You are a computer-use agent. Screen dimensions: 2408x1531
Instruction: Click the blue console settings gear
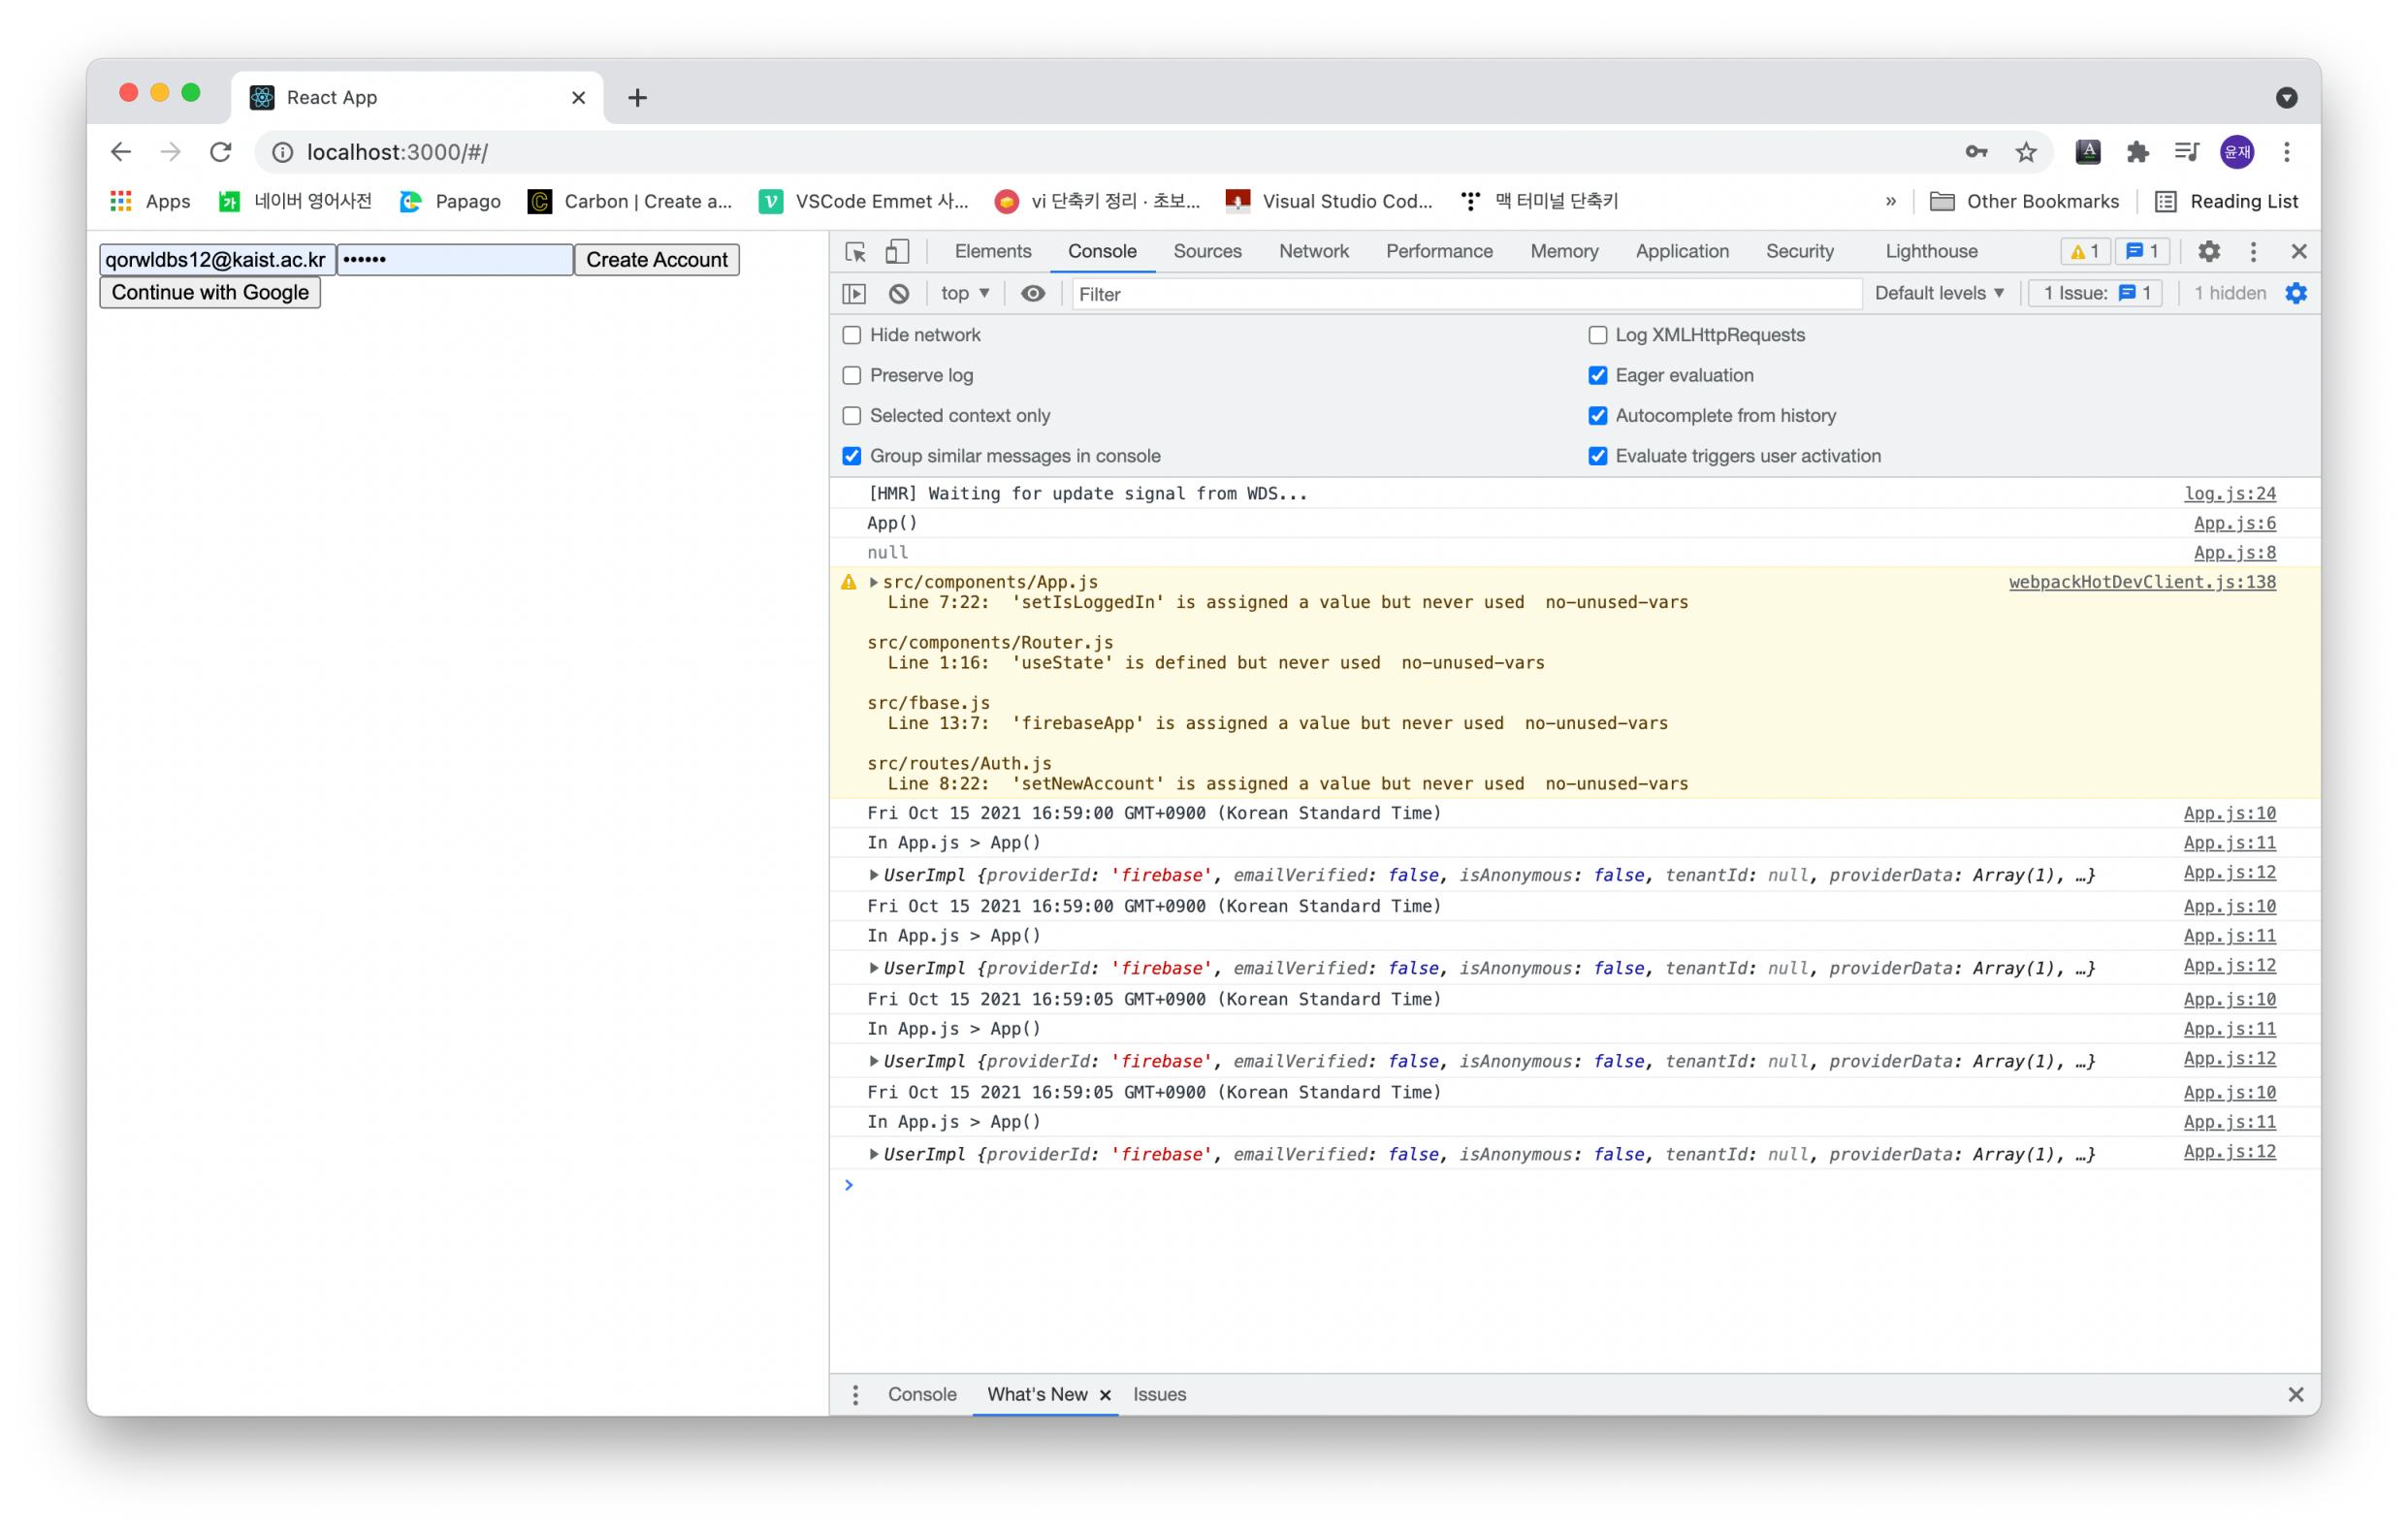(2296, 294)
